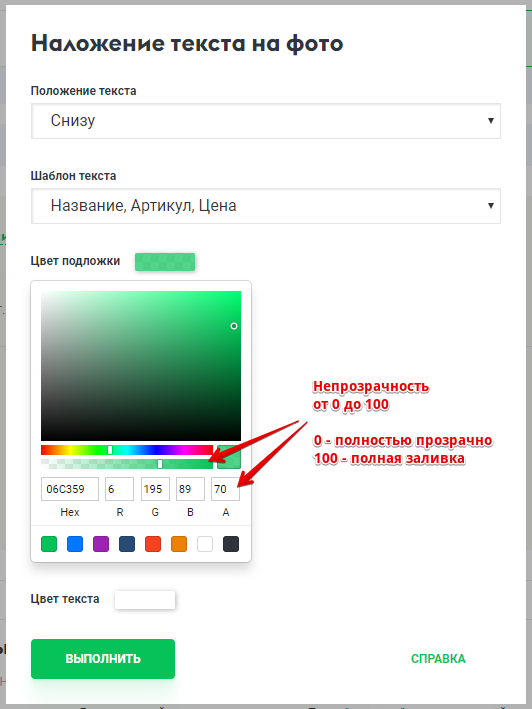Select the dark gray preset swatch
This screenshot has width=532, height=709.
(x=231, y=544)
